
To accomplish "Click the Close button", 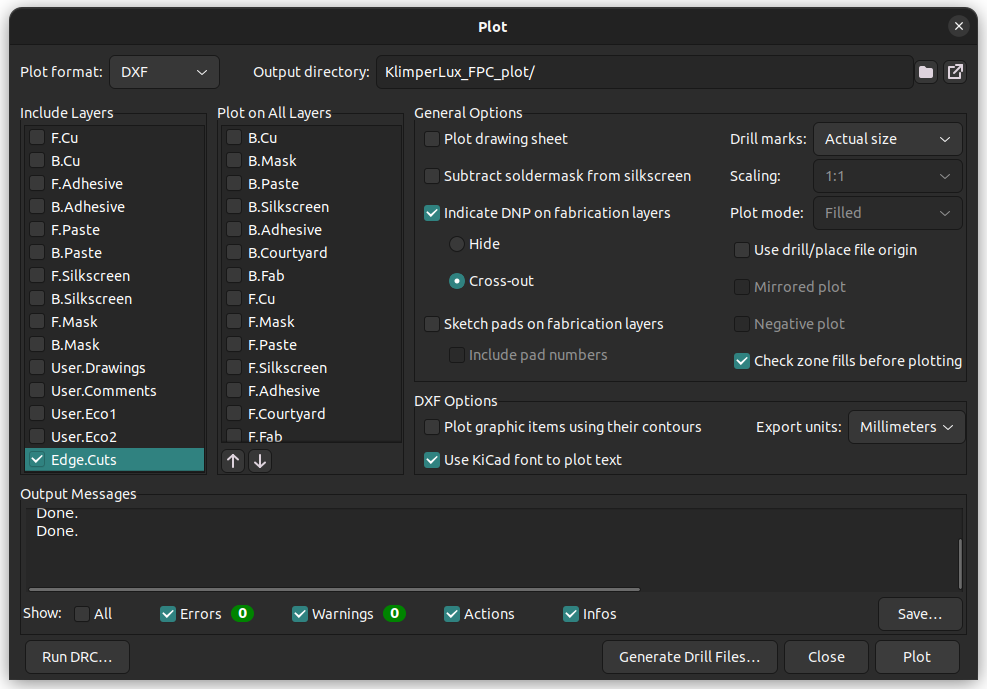I will [x=826, y=657].
